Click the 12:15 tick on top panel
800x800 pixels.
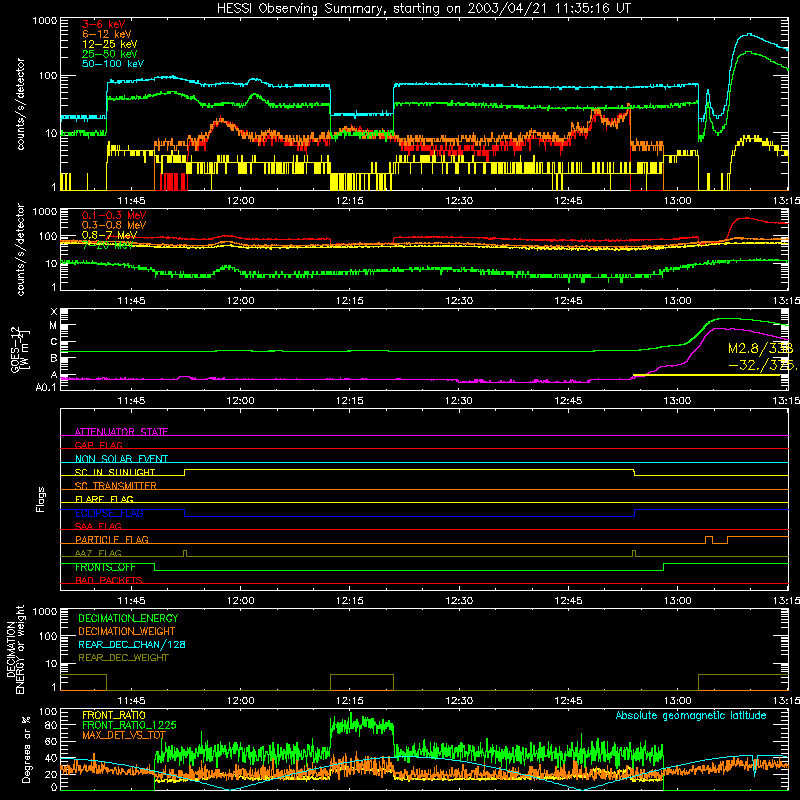click(350, 201)
